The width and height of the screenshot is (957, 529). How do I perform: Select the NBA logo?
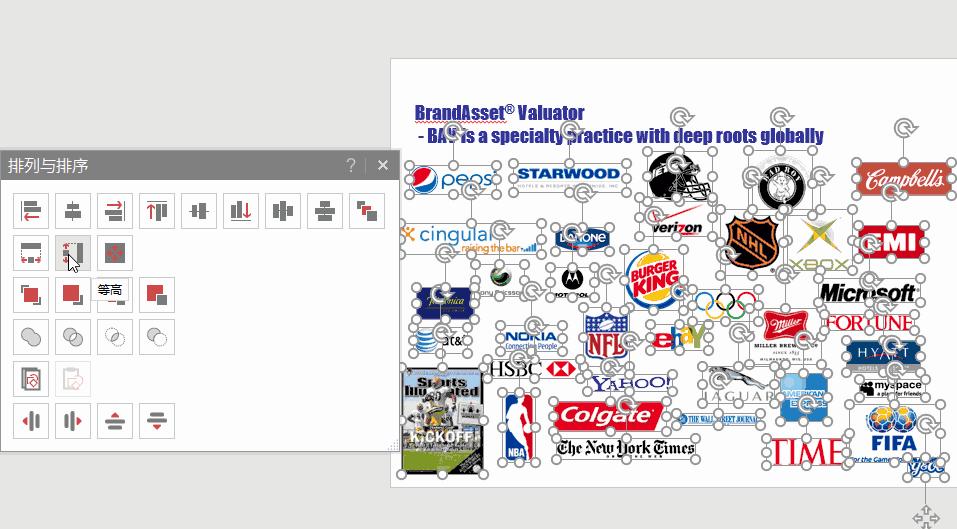519,427
